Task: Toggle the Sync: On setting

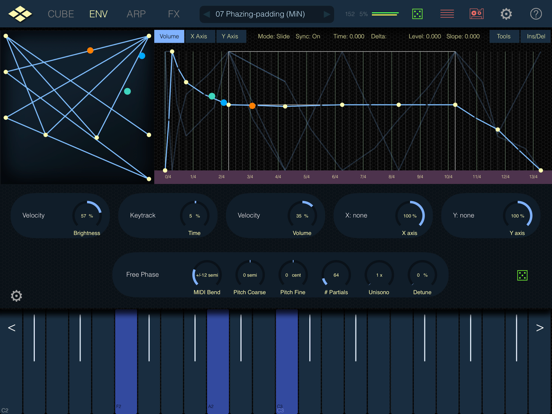Action: [308, 36]
